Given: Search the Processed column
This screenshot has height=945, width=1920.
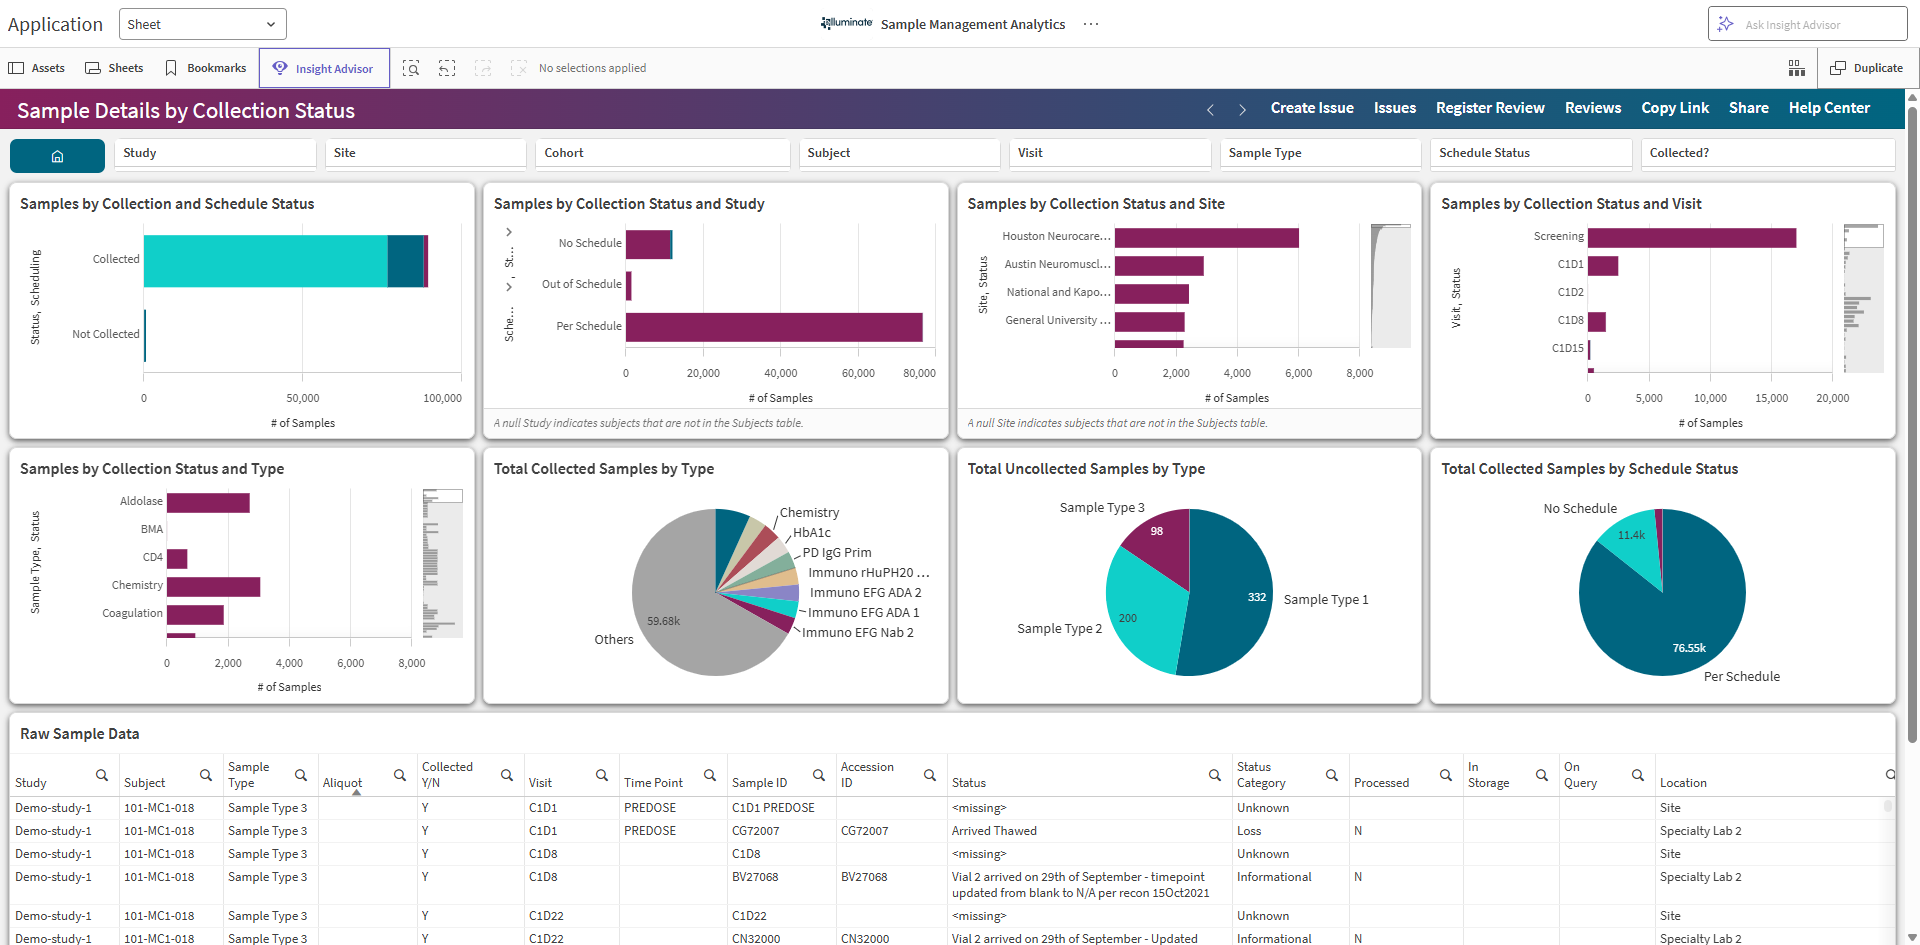Looking at the screenshot, I should click(1445, 775).
